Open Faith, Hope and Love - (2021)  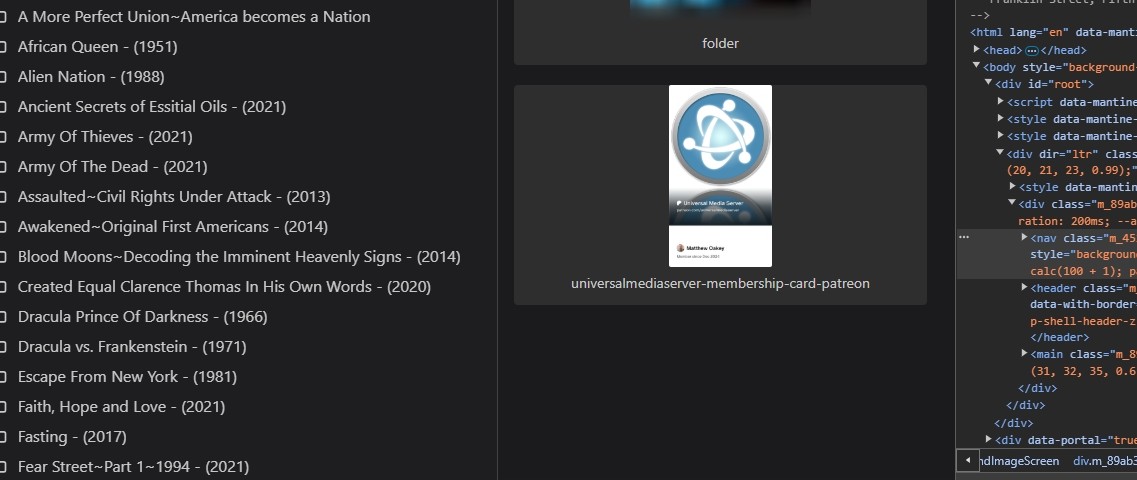(121, 407)
